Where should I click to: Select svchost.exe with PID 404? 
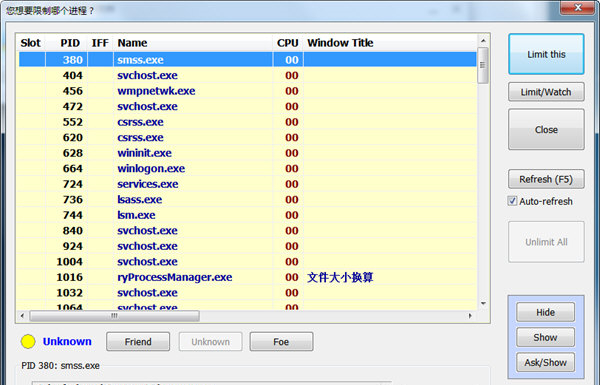[x=248, y=75]
